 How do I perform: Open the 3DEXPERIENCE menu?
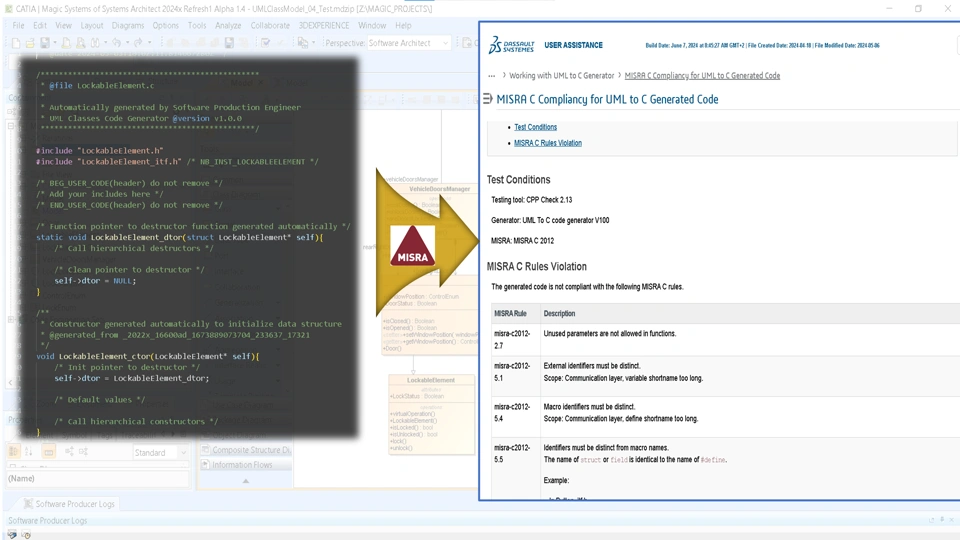pos(324,25)
